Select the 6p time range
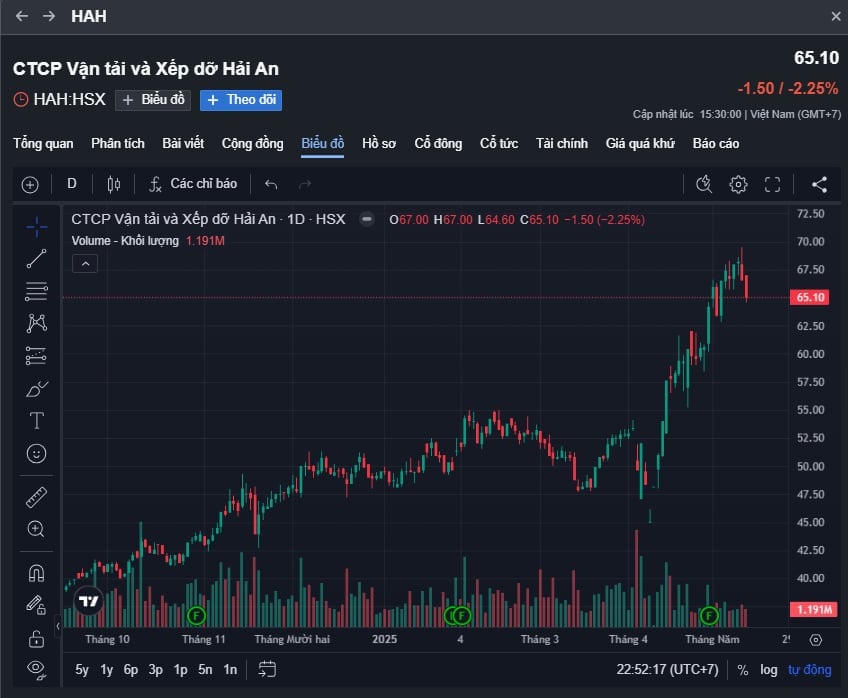This screenshot has width=848, height=698. [x=131, y=670]
